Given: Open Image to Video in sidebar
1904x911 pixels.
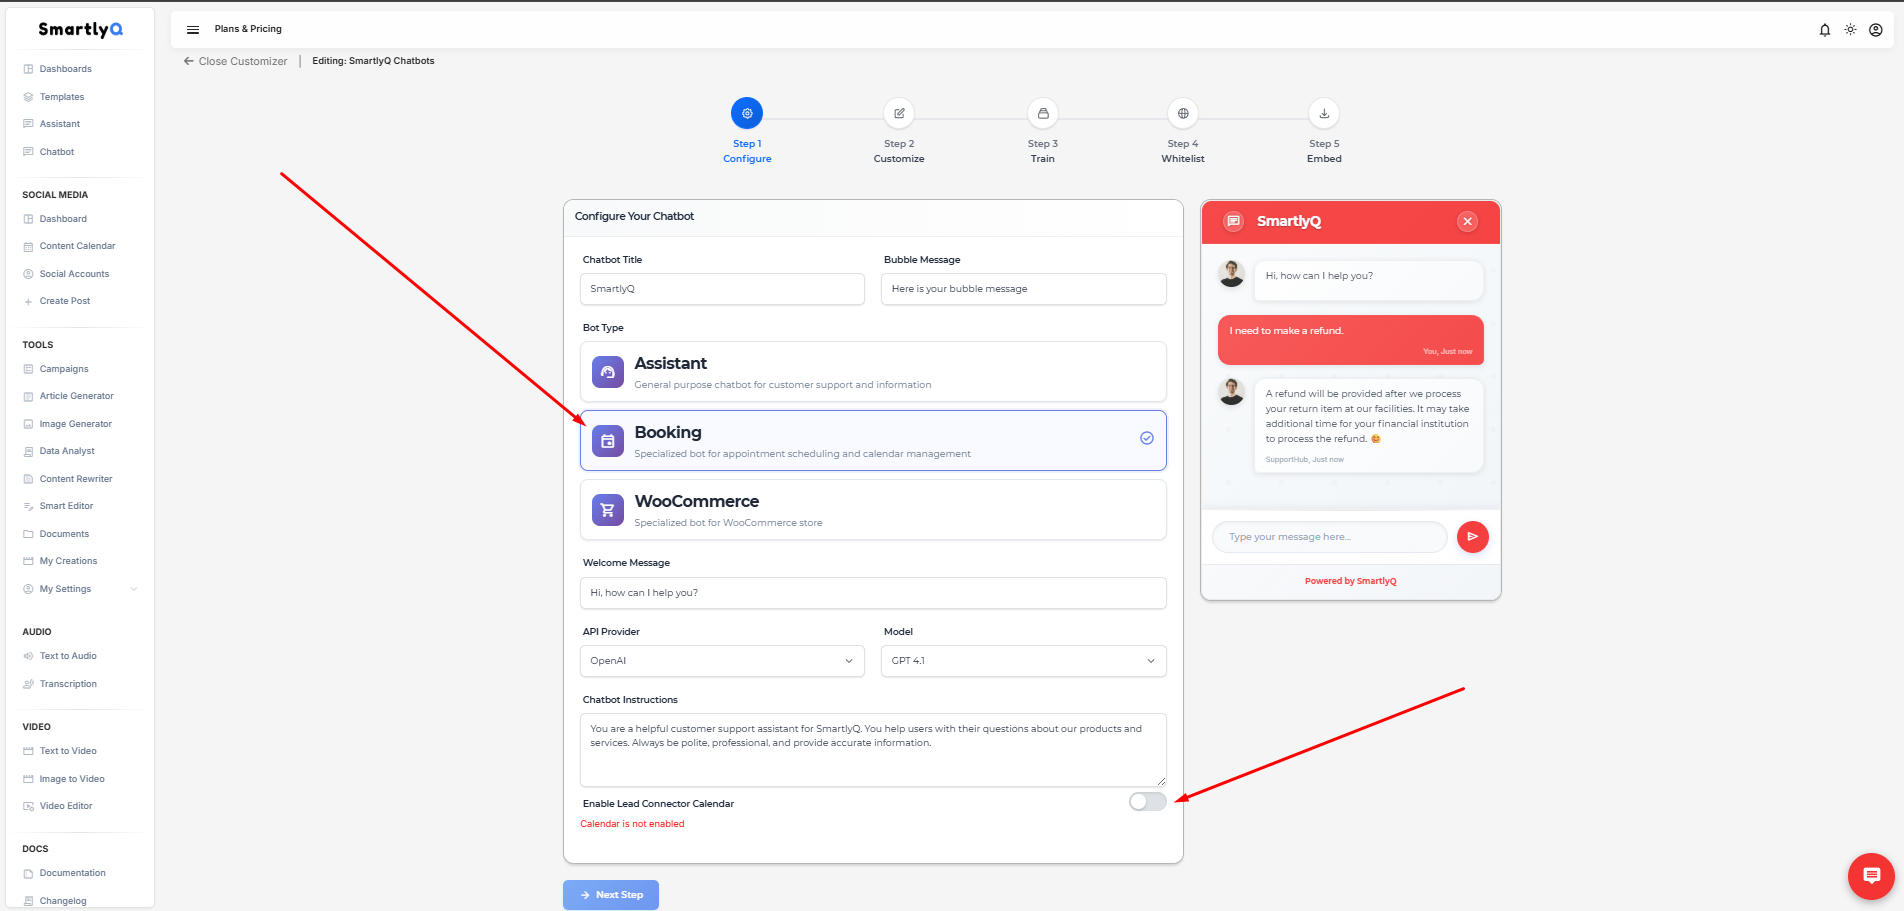Looking at the screenshot, I should click(x=72, y=779).
